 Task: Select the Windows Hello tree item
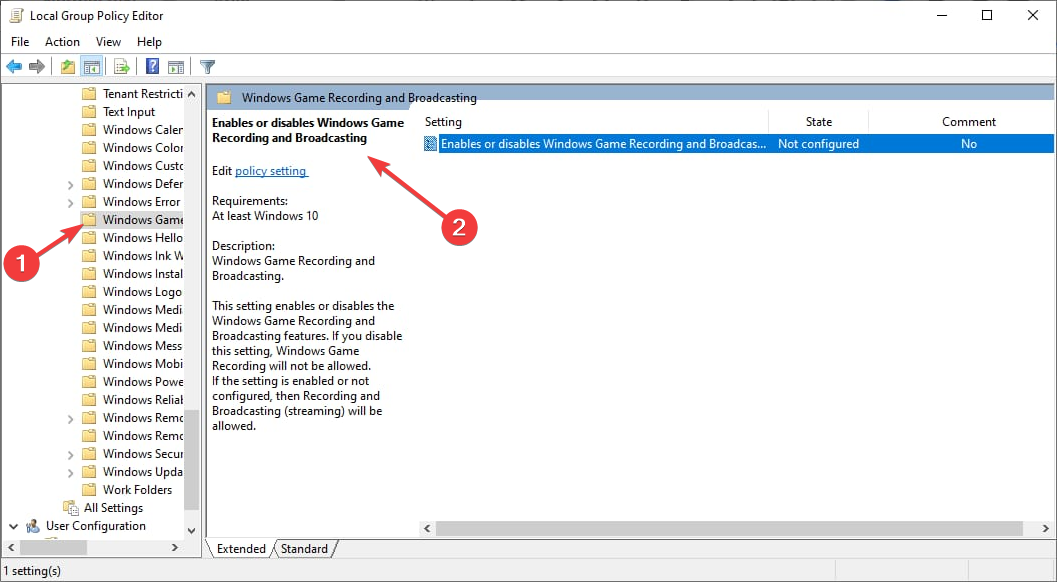(x=143, y=237)
